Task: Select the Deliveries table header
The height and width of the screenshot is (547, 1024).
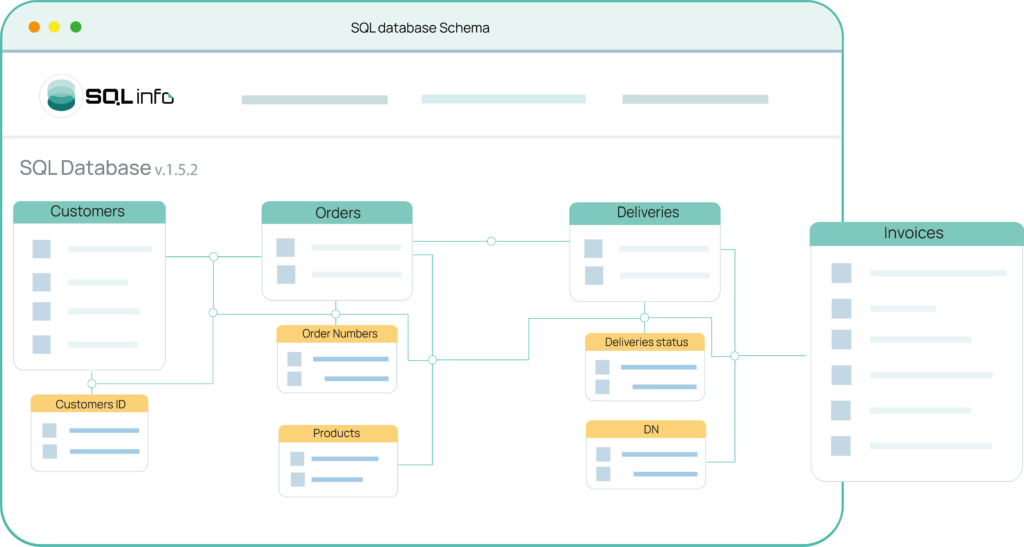Action: click(645, 213)
